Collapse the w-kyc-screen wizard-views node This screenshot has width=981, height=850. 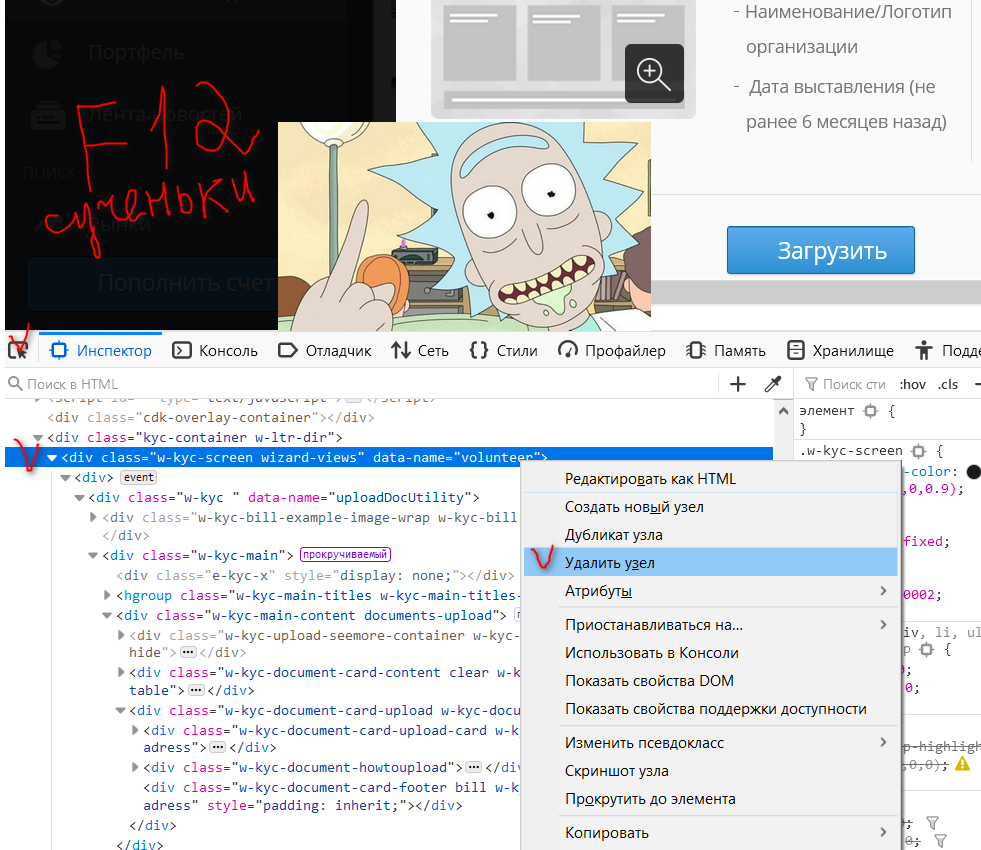click(x=52, y=458)
